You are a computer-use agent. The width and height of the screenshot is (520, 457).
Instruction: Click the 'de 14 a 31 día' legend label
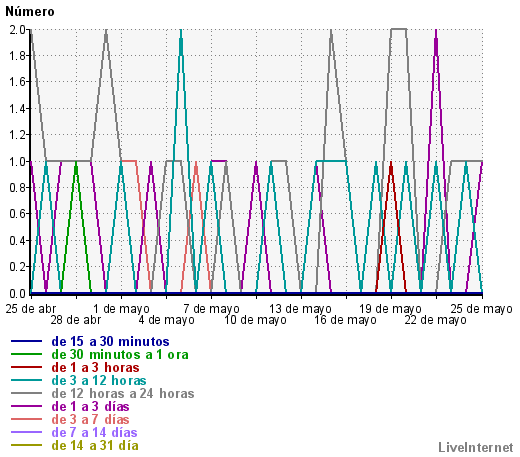coord(95,446)
